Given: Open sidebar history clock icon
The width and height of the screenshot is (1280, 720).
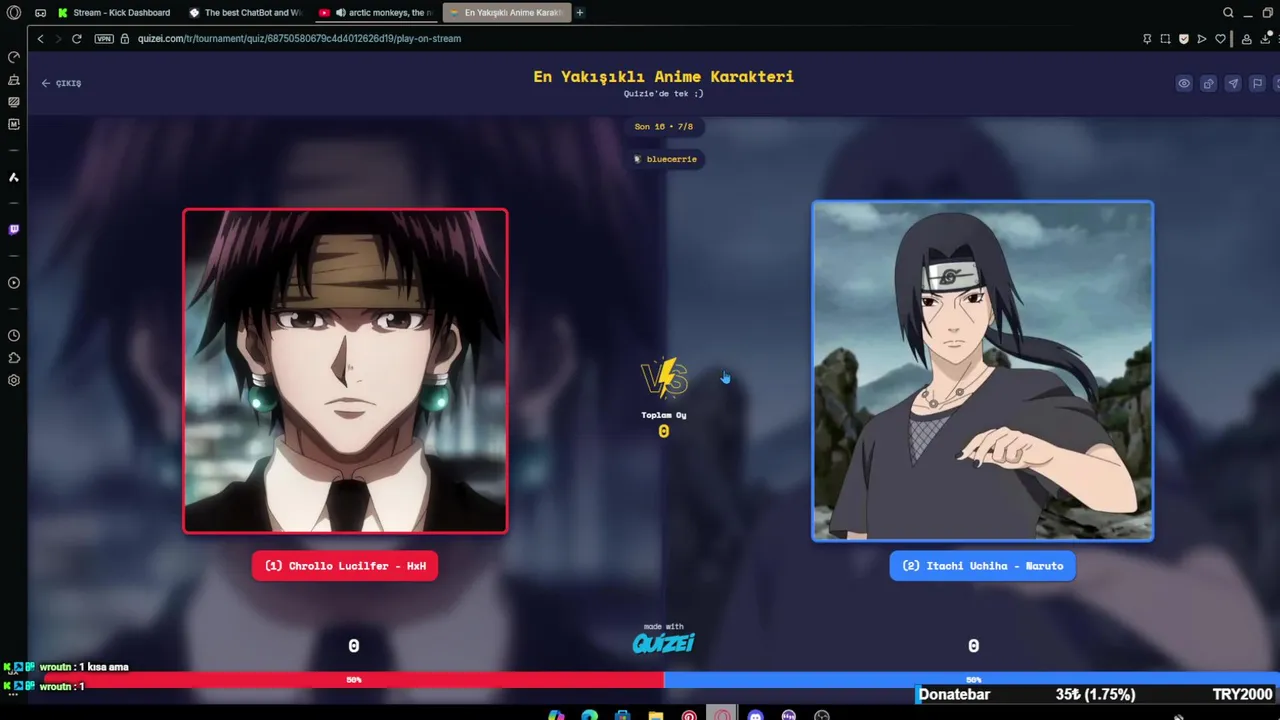Looking at the screenshot, I should [14, 336].
